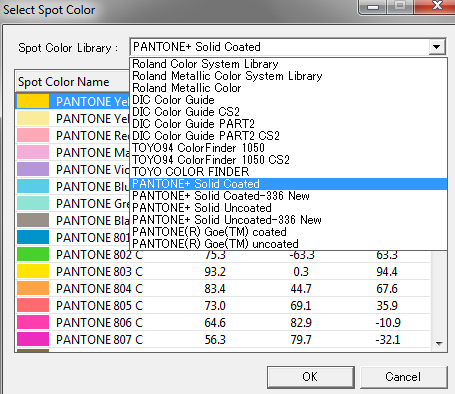
Task: Select DIC Color Guide CS2 library
Action: (x=288, y=112)
